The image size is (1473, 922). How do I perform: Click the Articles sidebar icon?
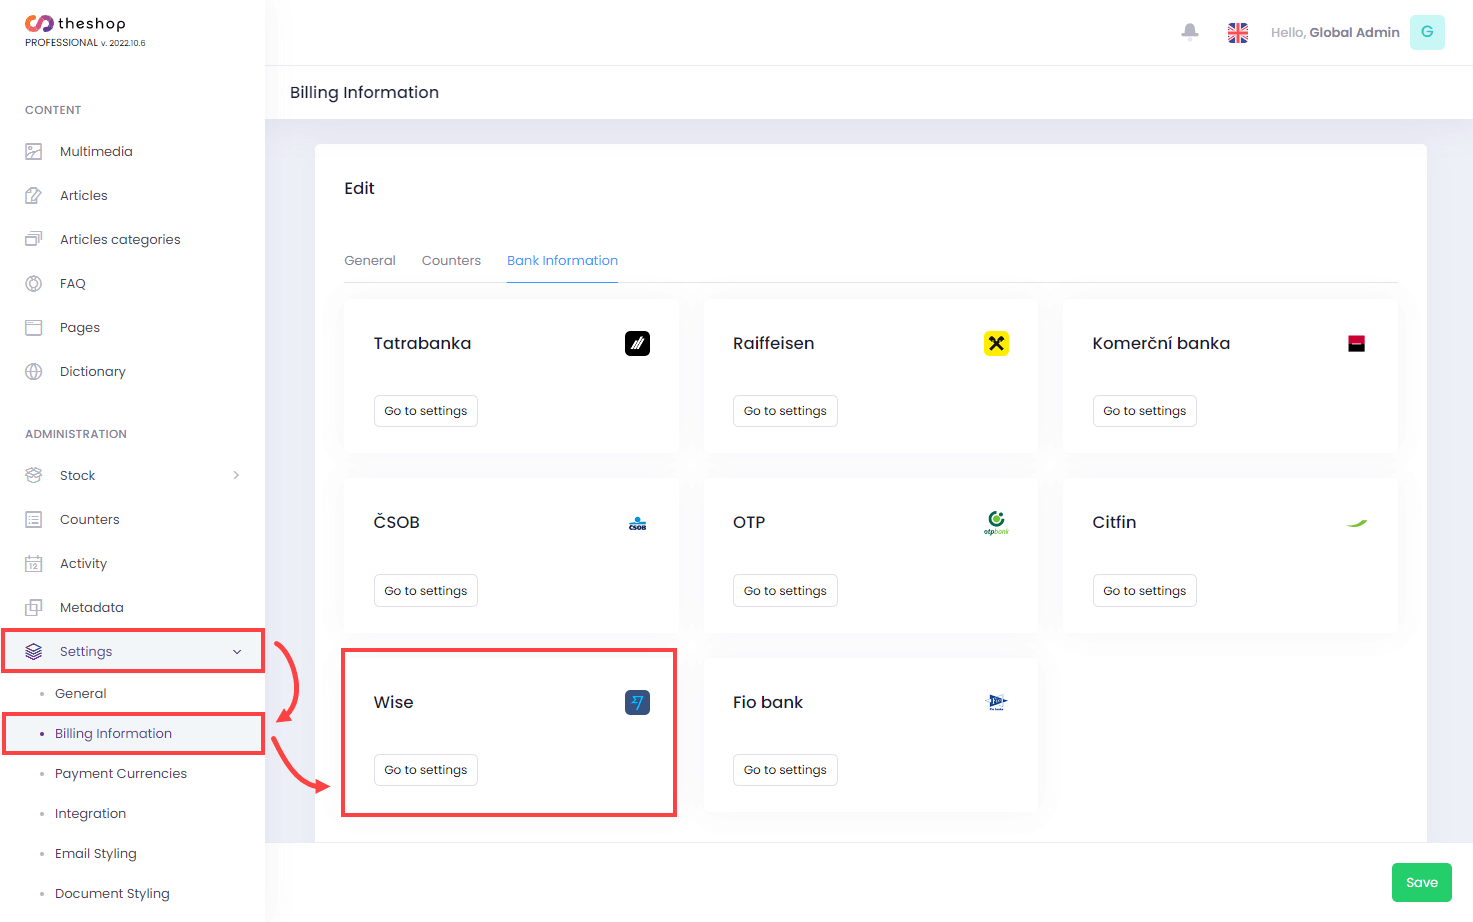[x=34, y=196]
